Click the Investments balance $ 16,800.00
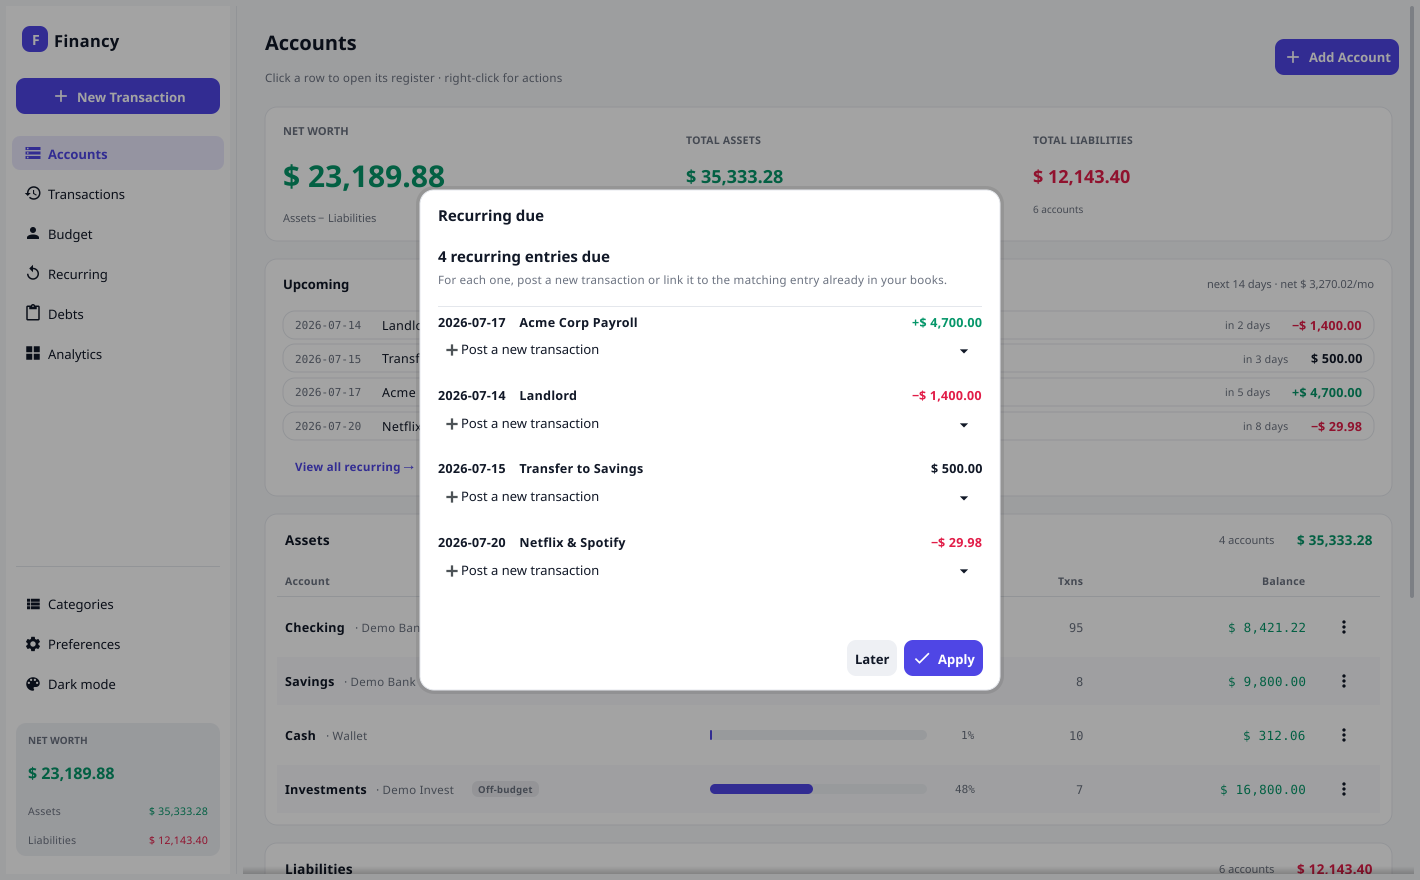Viewport: 1420px width, 880px height. click(x=1263, y=789)
